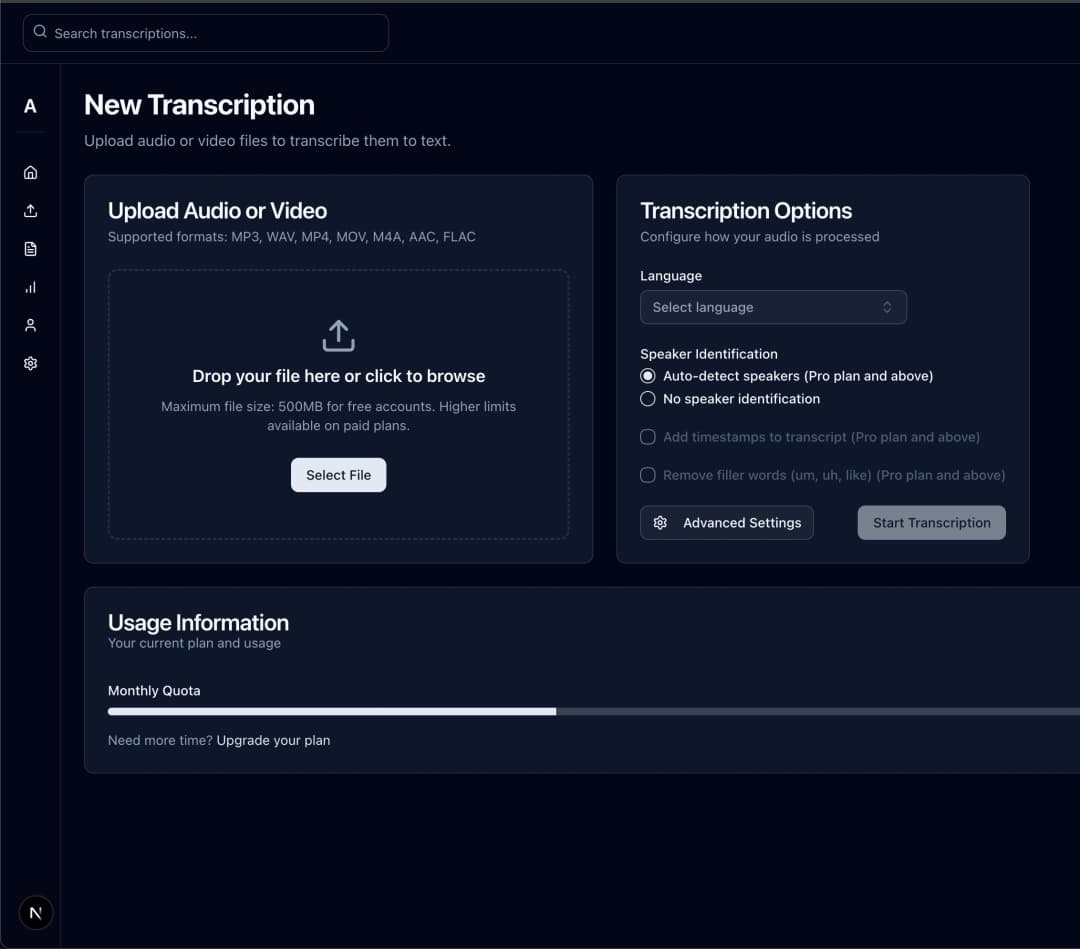This screenshot has height=949, width=1080.
Task: Open the document transcripts sidebar icon
Action: [x=30, y=249]
